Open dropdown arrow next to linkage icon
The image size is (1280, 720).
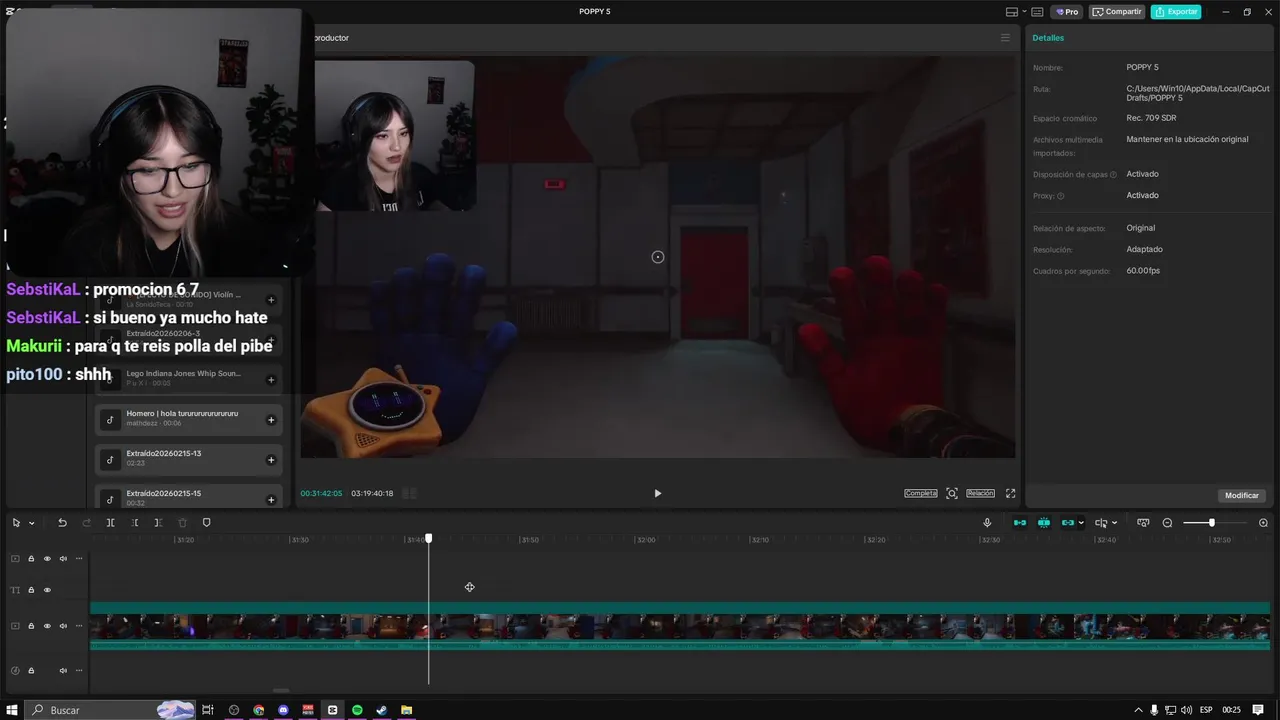(x=1081, y=523)
